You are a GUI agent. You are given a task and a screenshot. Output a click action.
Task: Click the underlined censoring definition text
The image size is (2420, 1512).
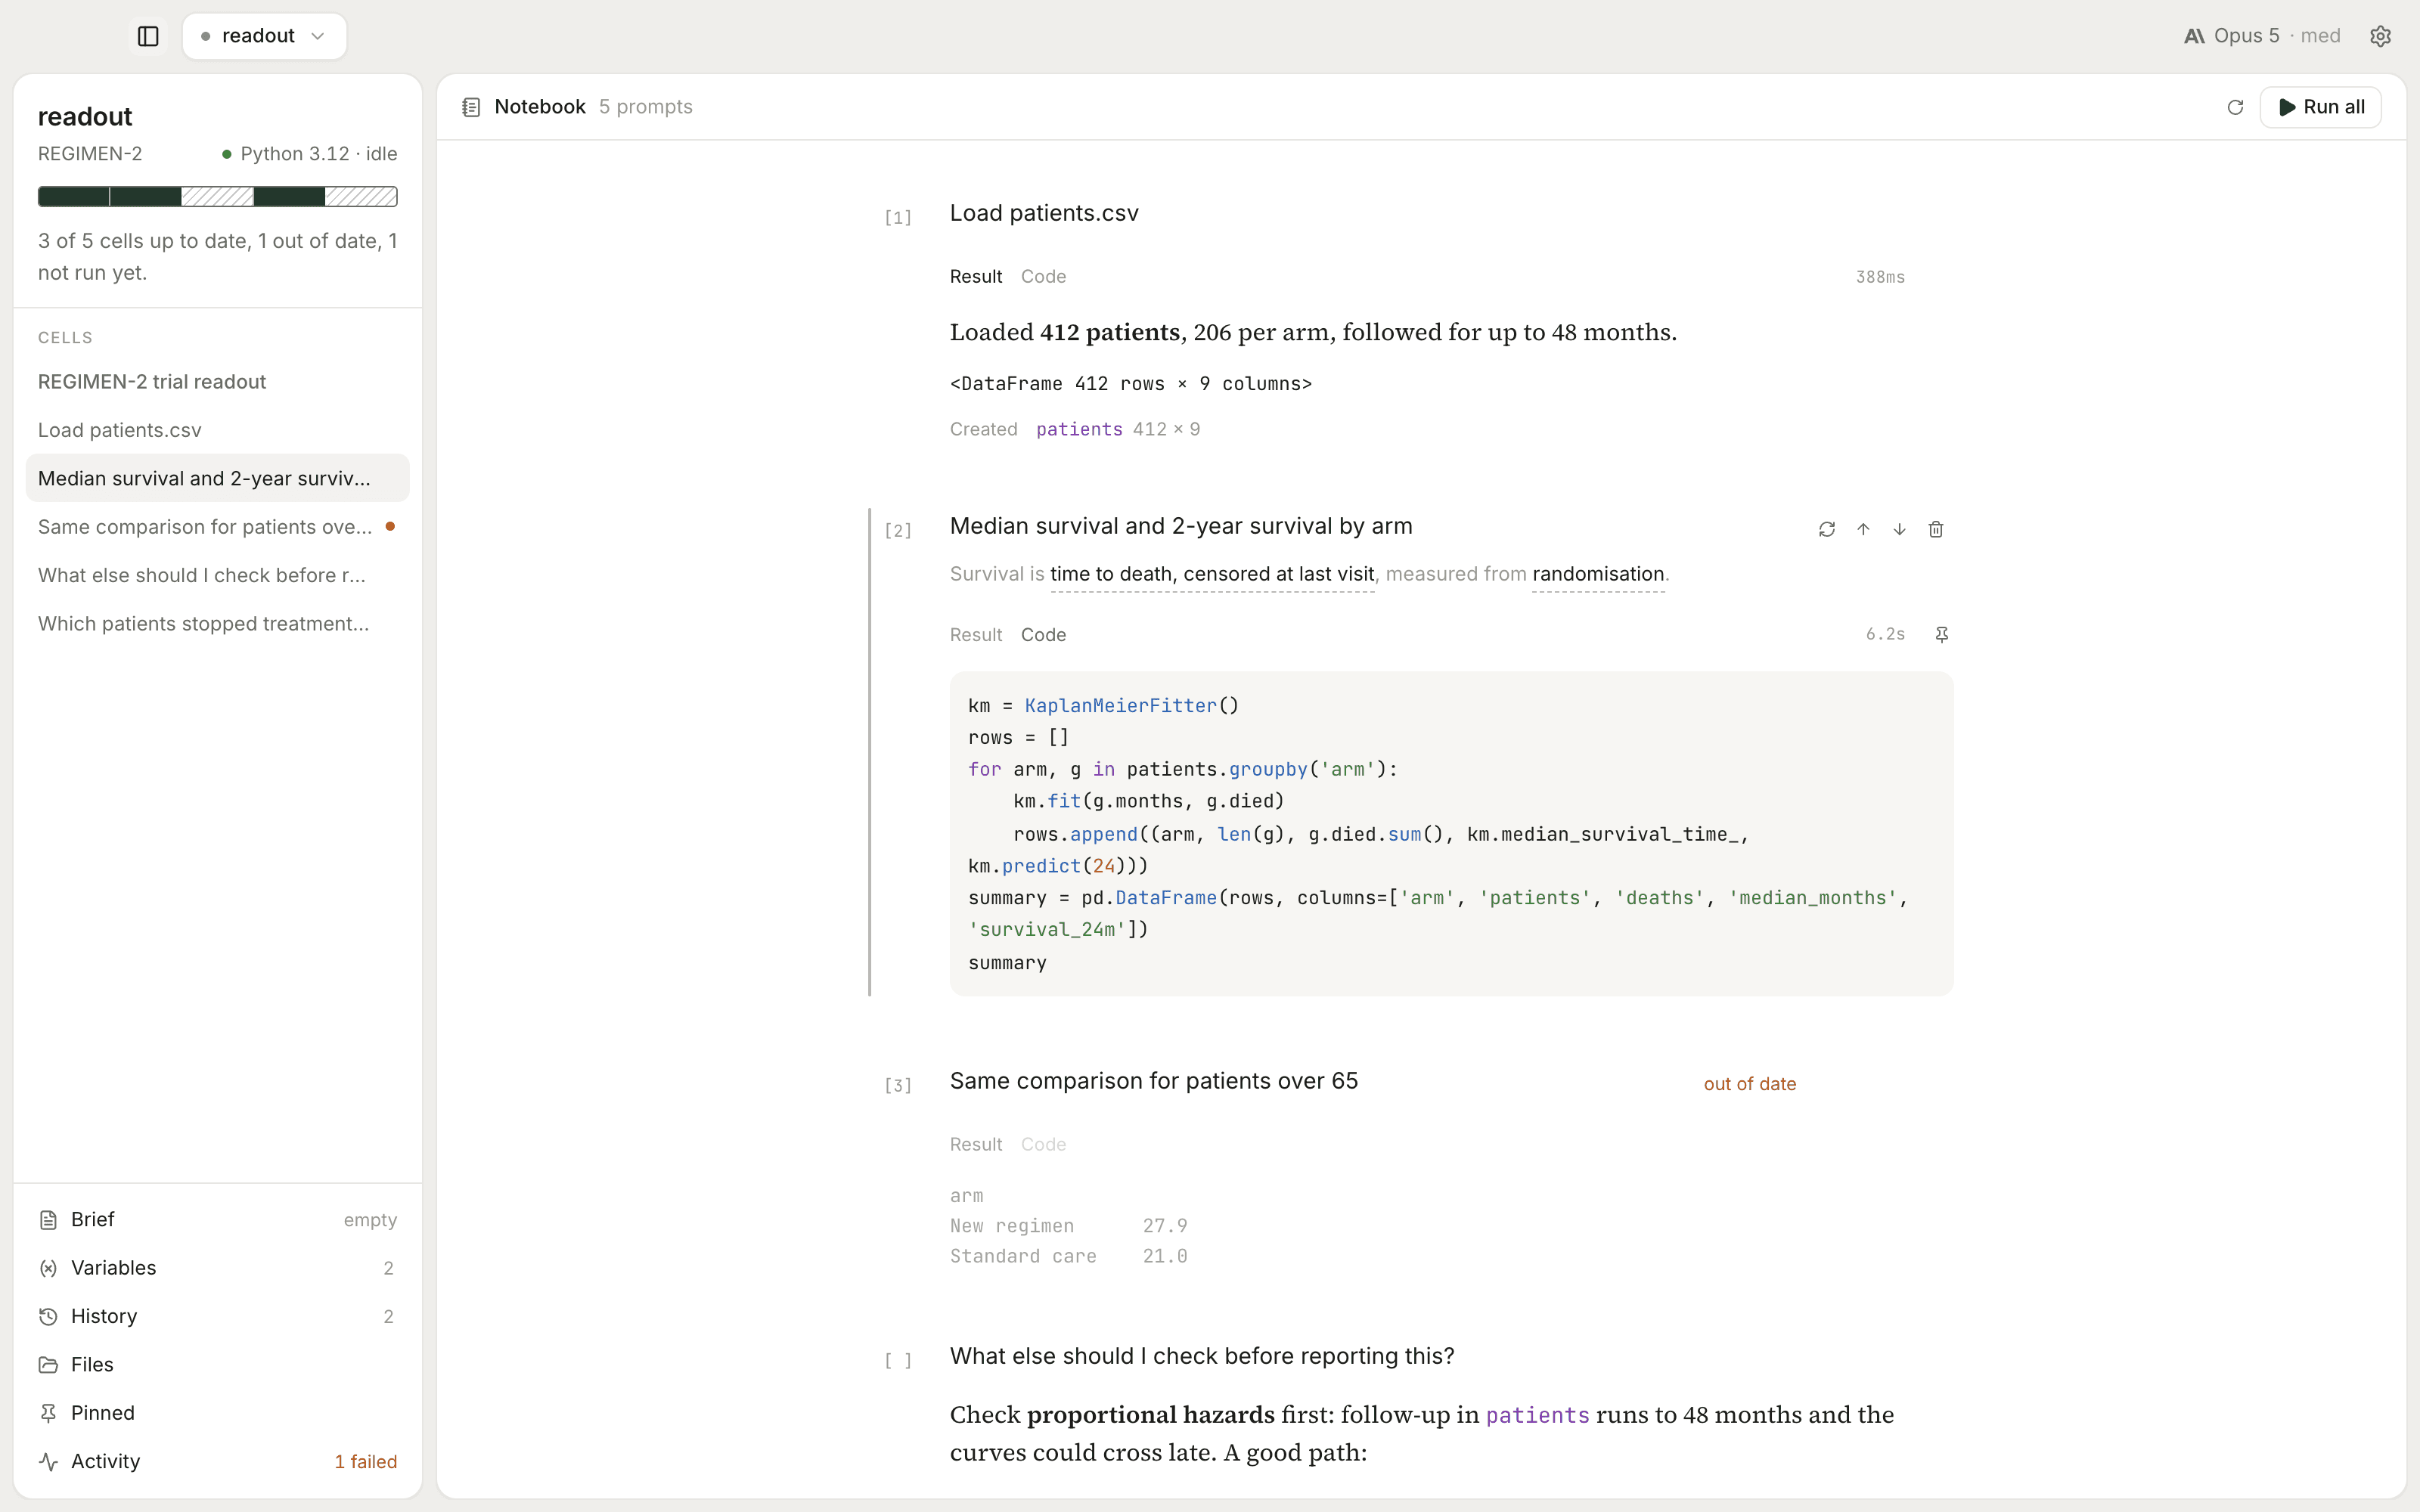[1212, 574]
